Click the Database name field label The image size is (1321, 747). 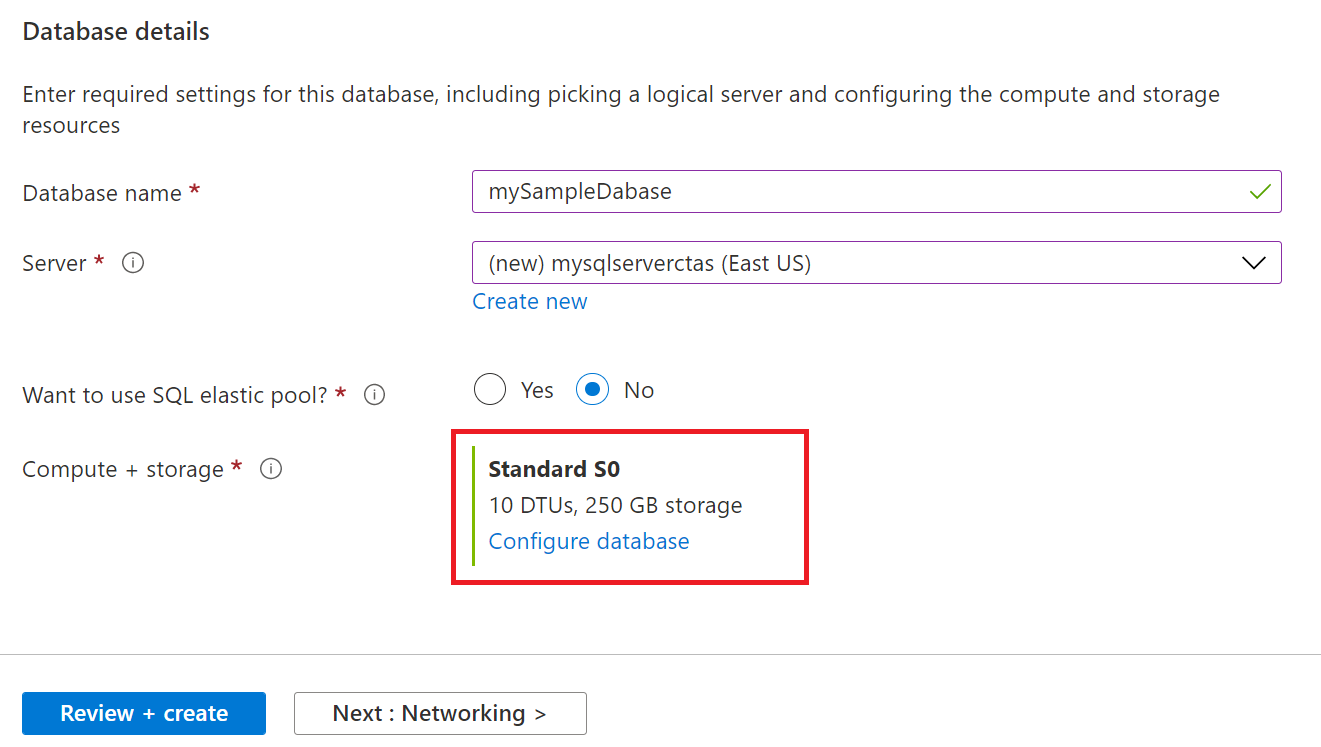pyautogui.click(x=102, y=193)
